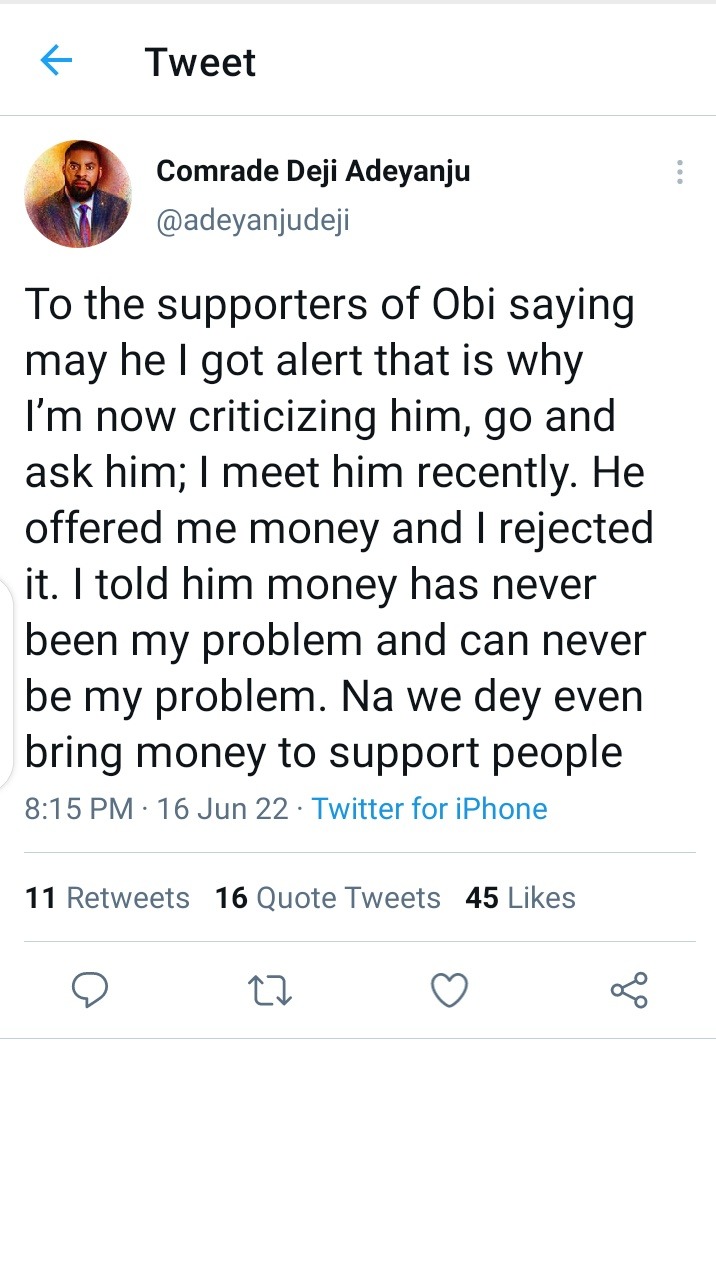Click the Twitter for iPhone source link
Viewport: 716px width, 1271px height.
coord(429,808)
